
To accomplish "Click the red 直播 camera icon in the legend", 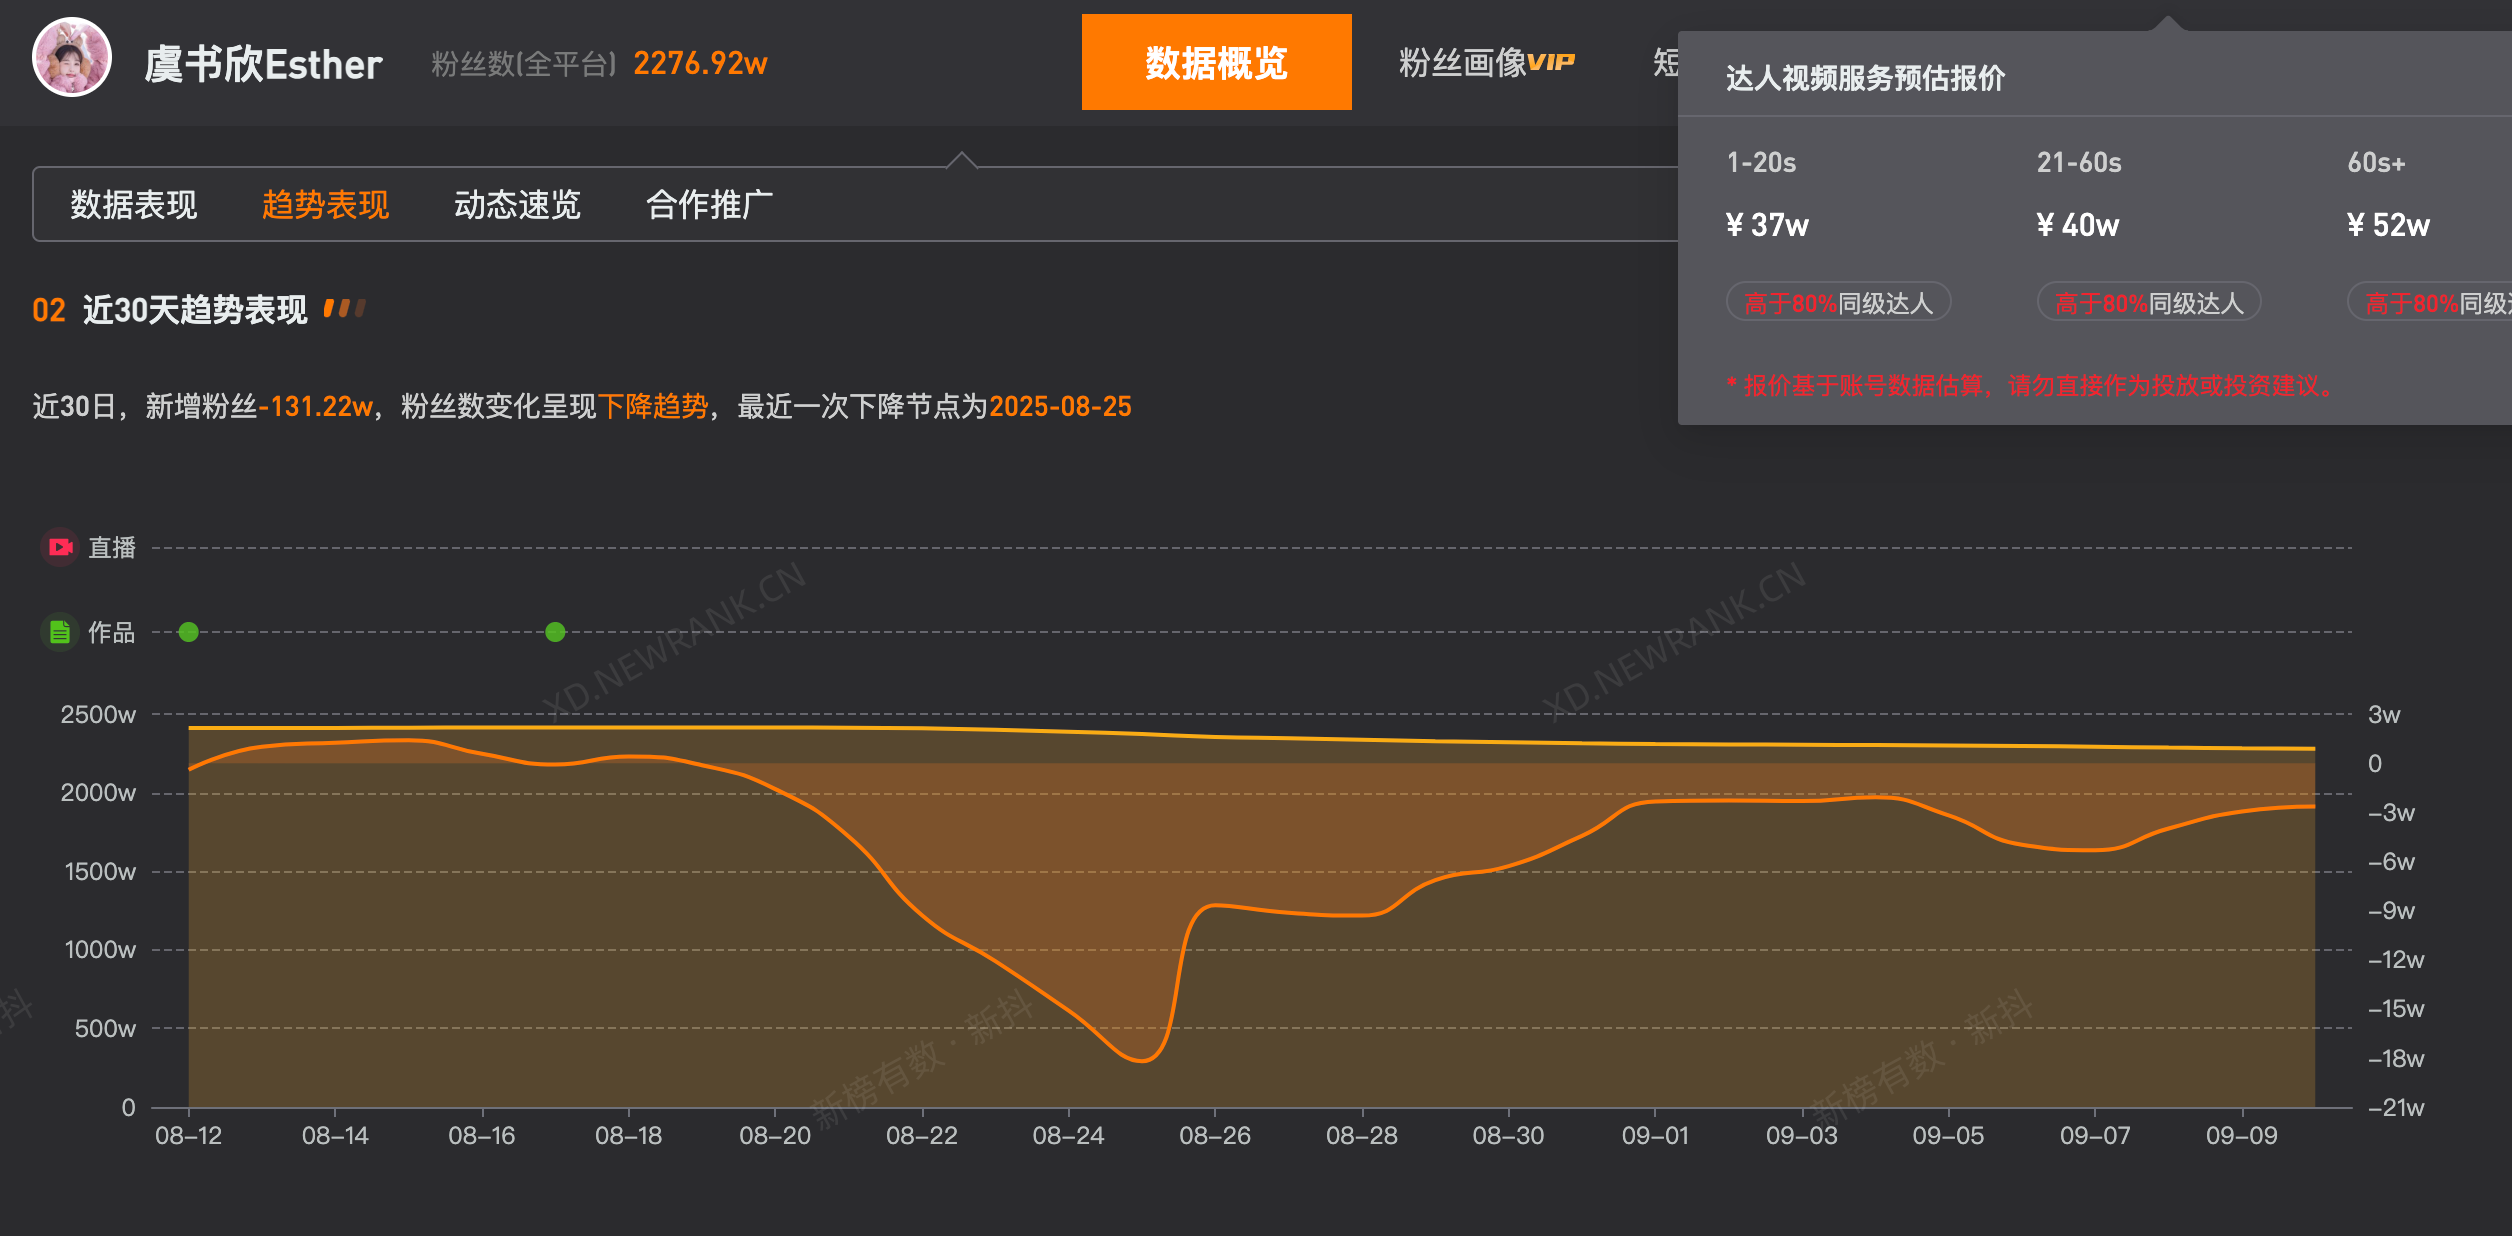I will click(60, 547).
